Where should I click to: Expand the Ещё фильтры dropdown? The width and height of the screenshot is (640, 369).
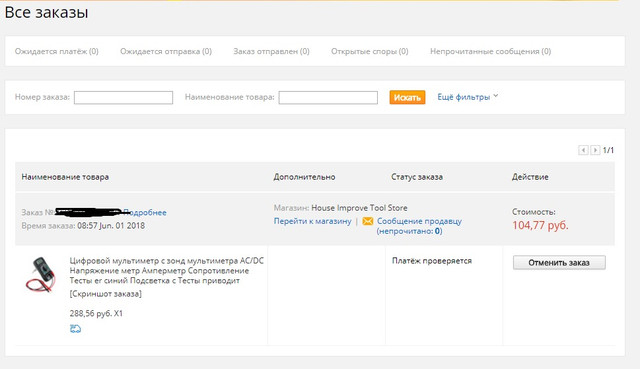coord(468,97)
